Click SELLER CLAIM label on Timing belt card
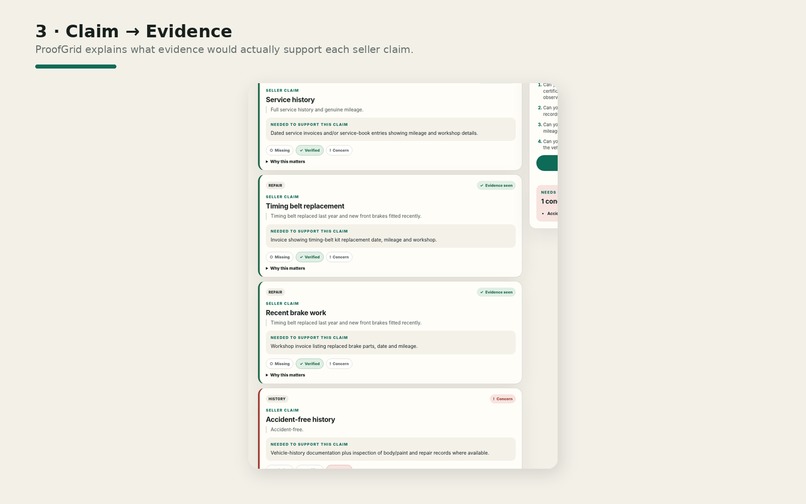The width and height of the screenshot is (806, 504). pyautogui.click(x=282, y=197)
